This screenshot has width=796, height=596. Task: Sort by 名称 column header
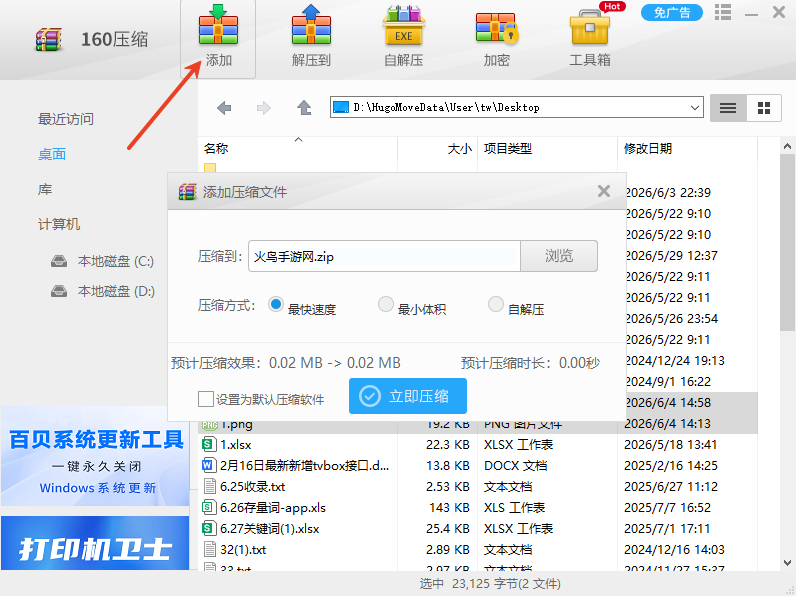297,148
